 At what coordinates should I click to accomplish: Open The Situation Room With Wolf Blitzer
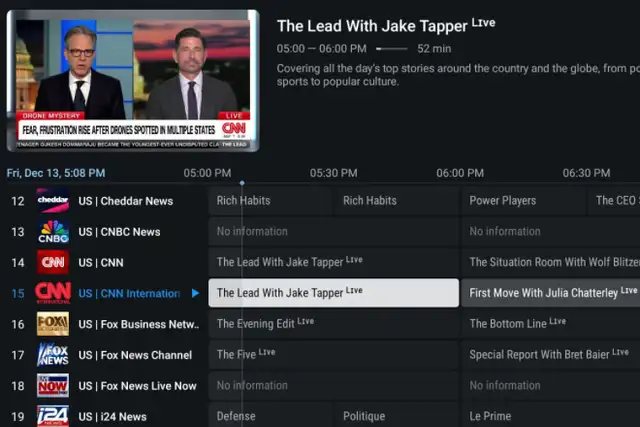(551, 262)
